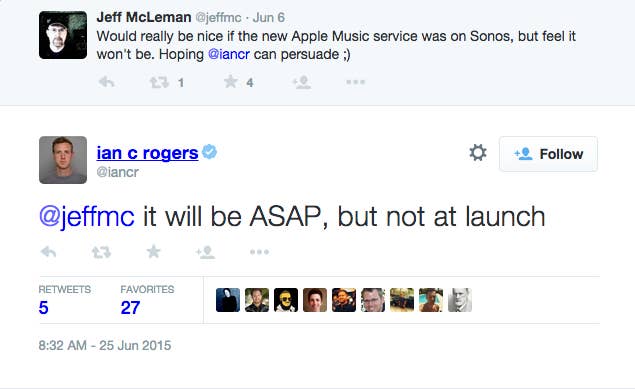This screenshot has width=635, height=389.
Task: Open Jeff McLeman's profile avatar
Action: (x=63, y=35)
